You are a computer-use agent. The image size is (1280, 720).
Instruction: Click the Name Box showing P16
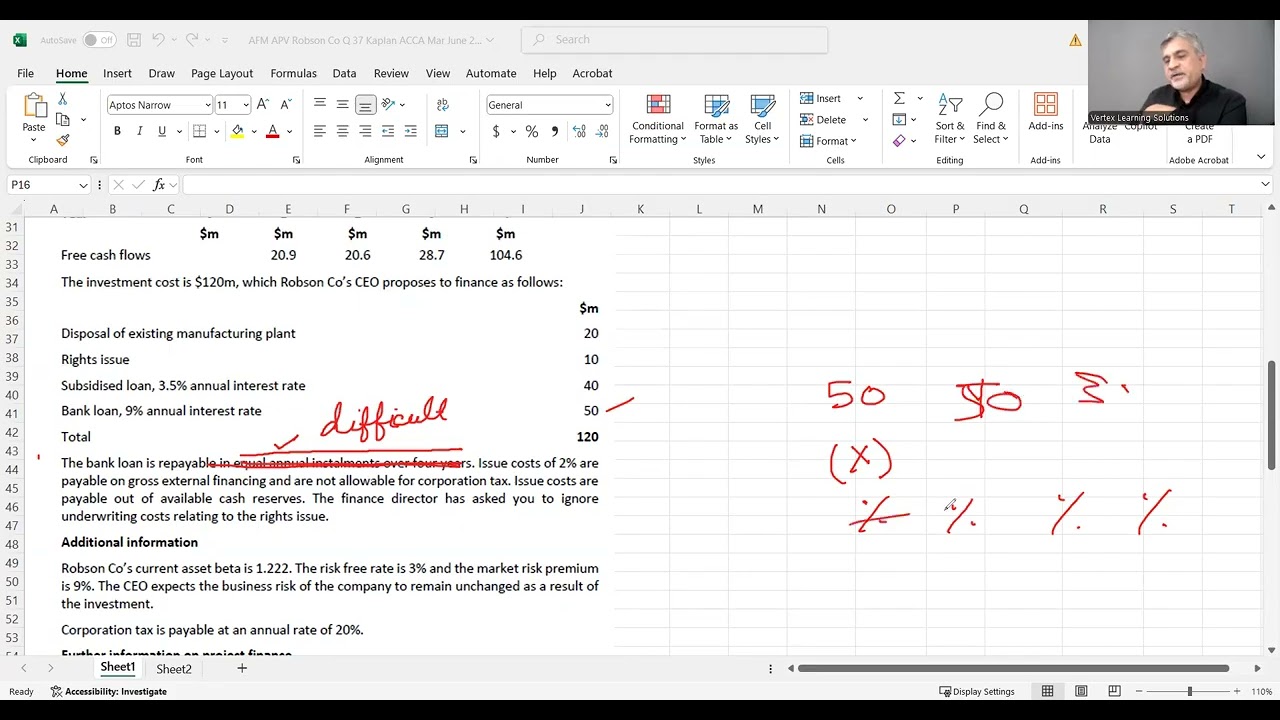(x=49, y=185)
